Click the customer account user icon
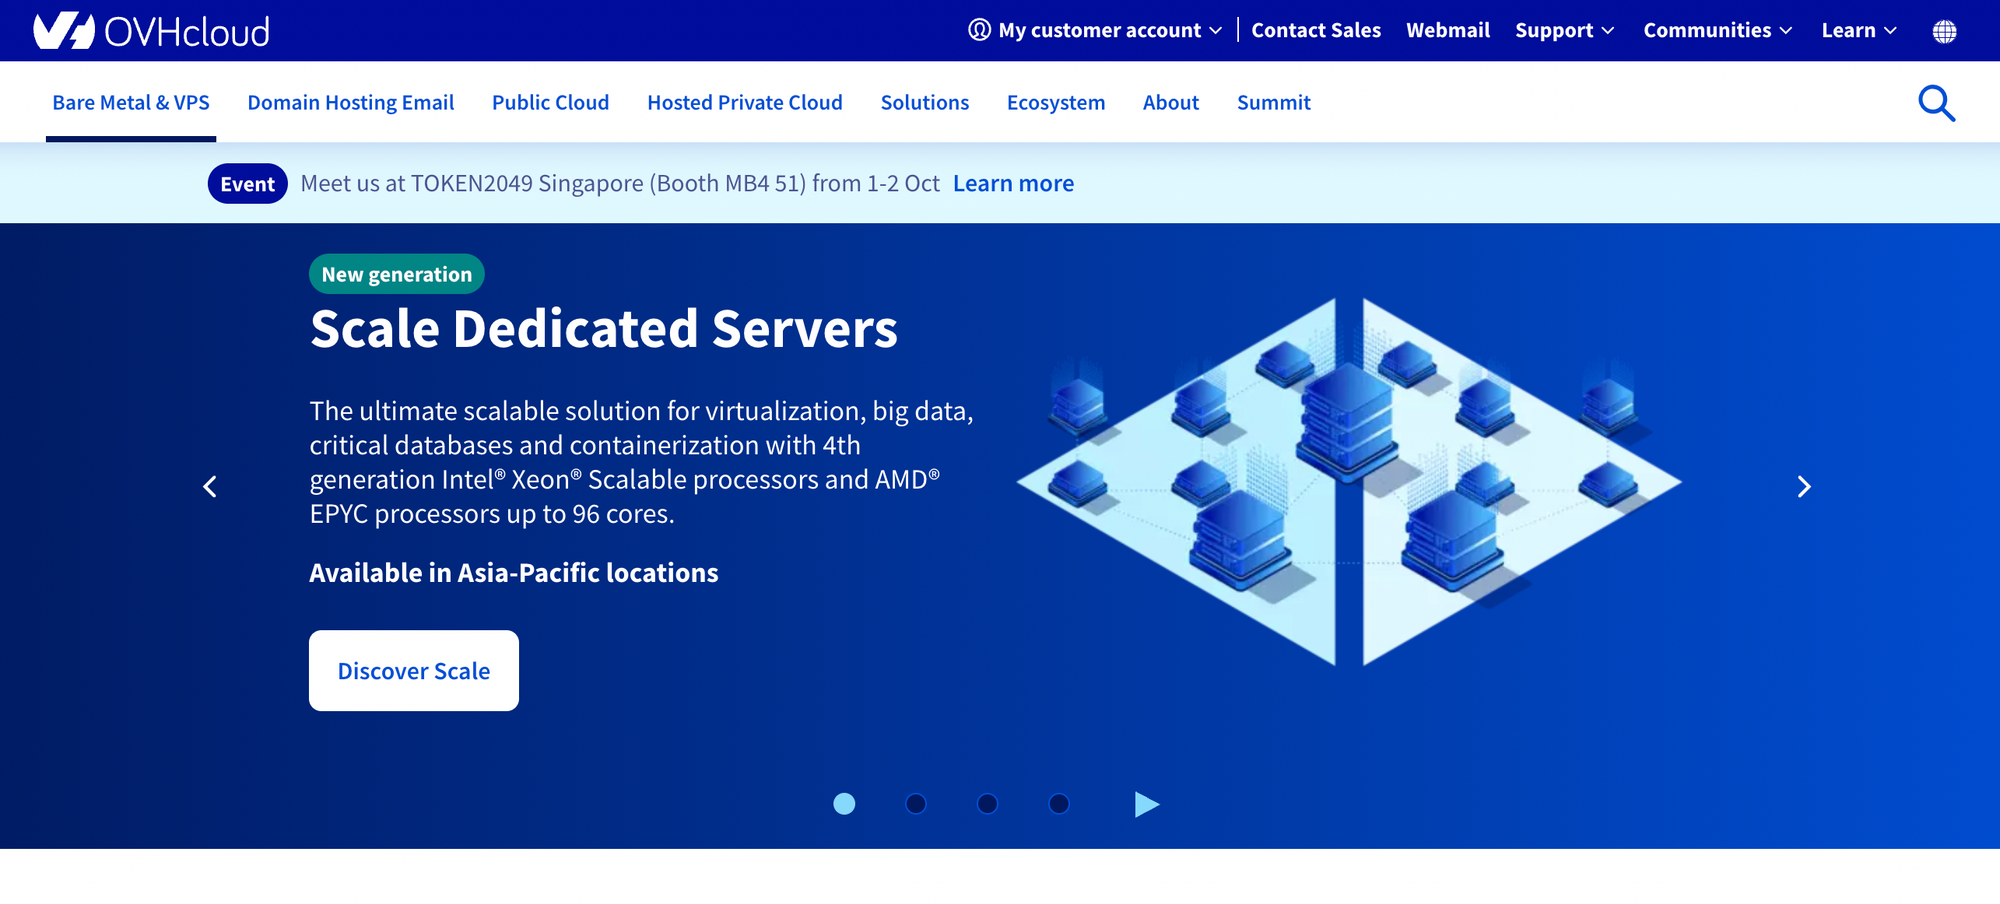2000x904 pixels. pyautogui.click(x=979, y=30)
